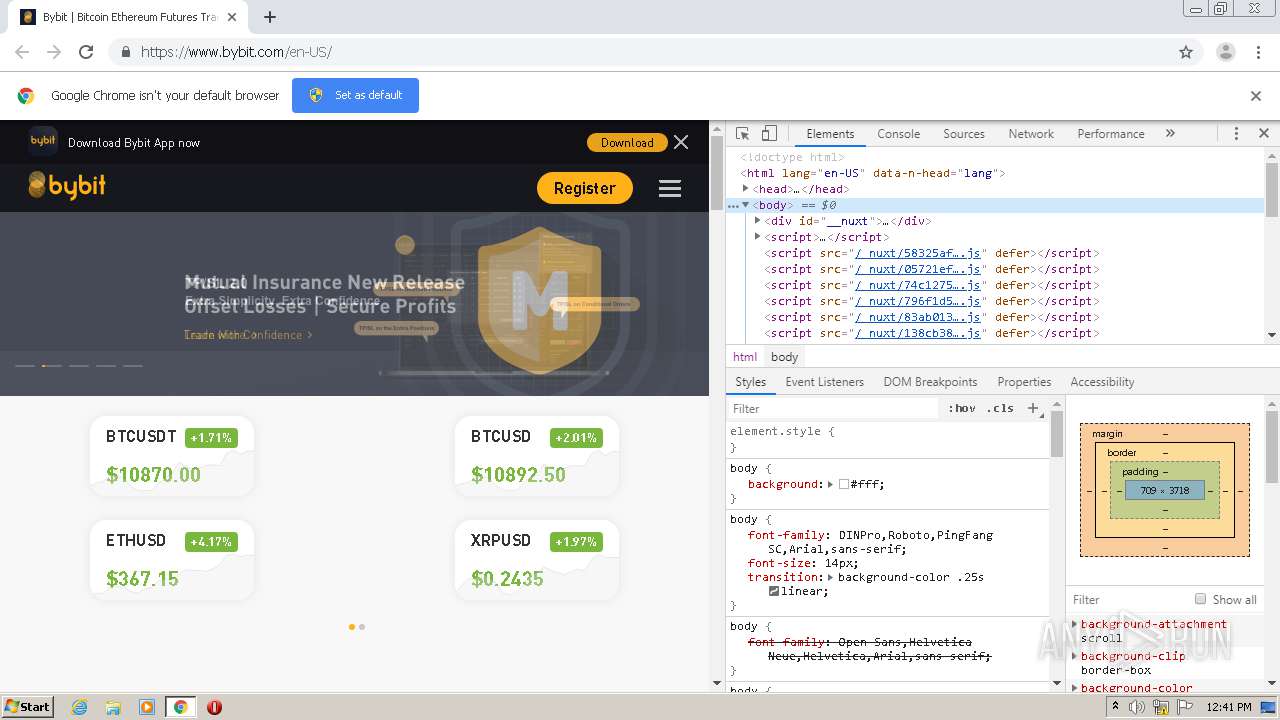The image size is (1280, 720).
Task: Expand the transition shorthand property
Action: point(830,577)
